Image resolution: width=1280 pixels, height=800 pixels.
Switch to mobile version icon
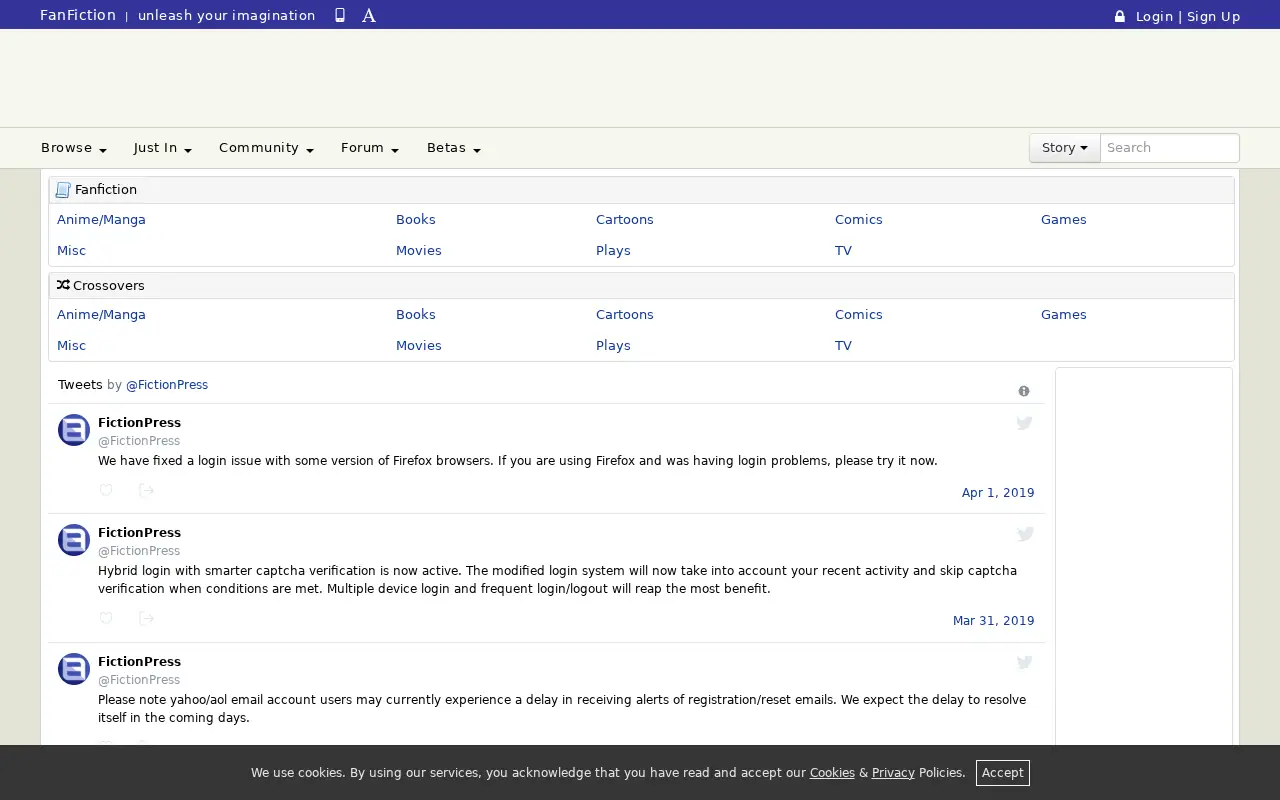click(x=340, y=15)
